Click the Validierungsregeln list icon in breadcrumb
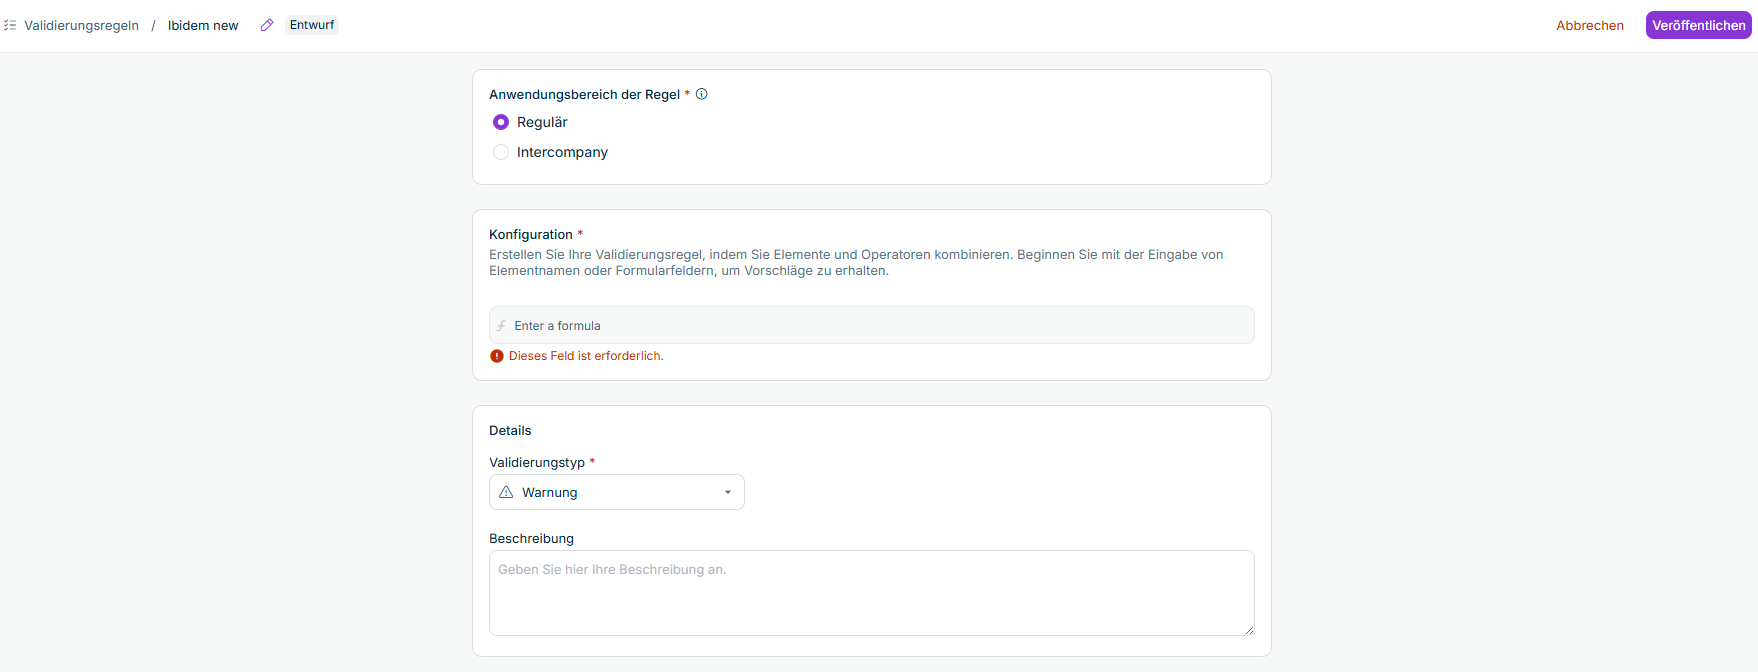This screenshot has width=1758, height=672. coord(10,25)
